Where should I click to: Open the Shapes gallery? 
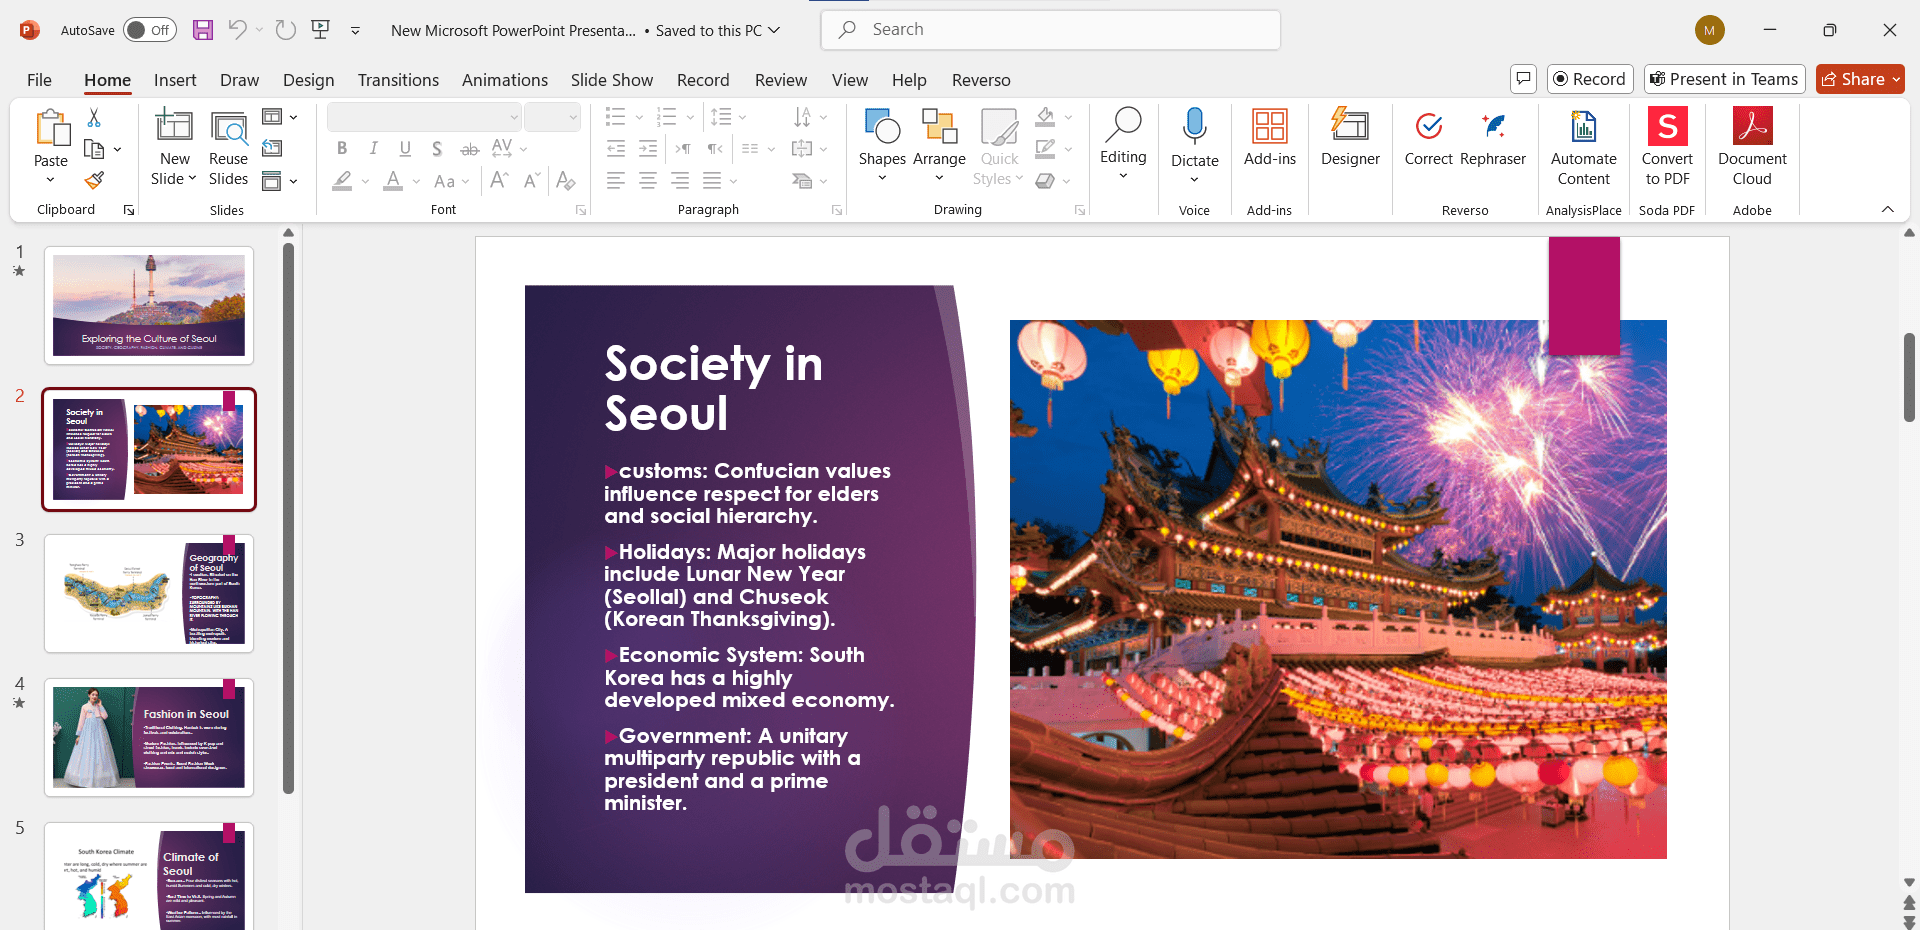tap(882, 146)
